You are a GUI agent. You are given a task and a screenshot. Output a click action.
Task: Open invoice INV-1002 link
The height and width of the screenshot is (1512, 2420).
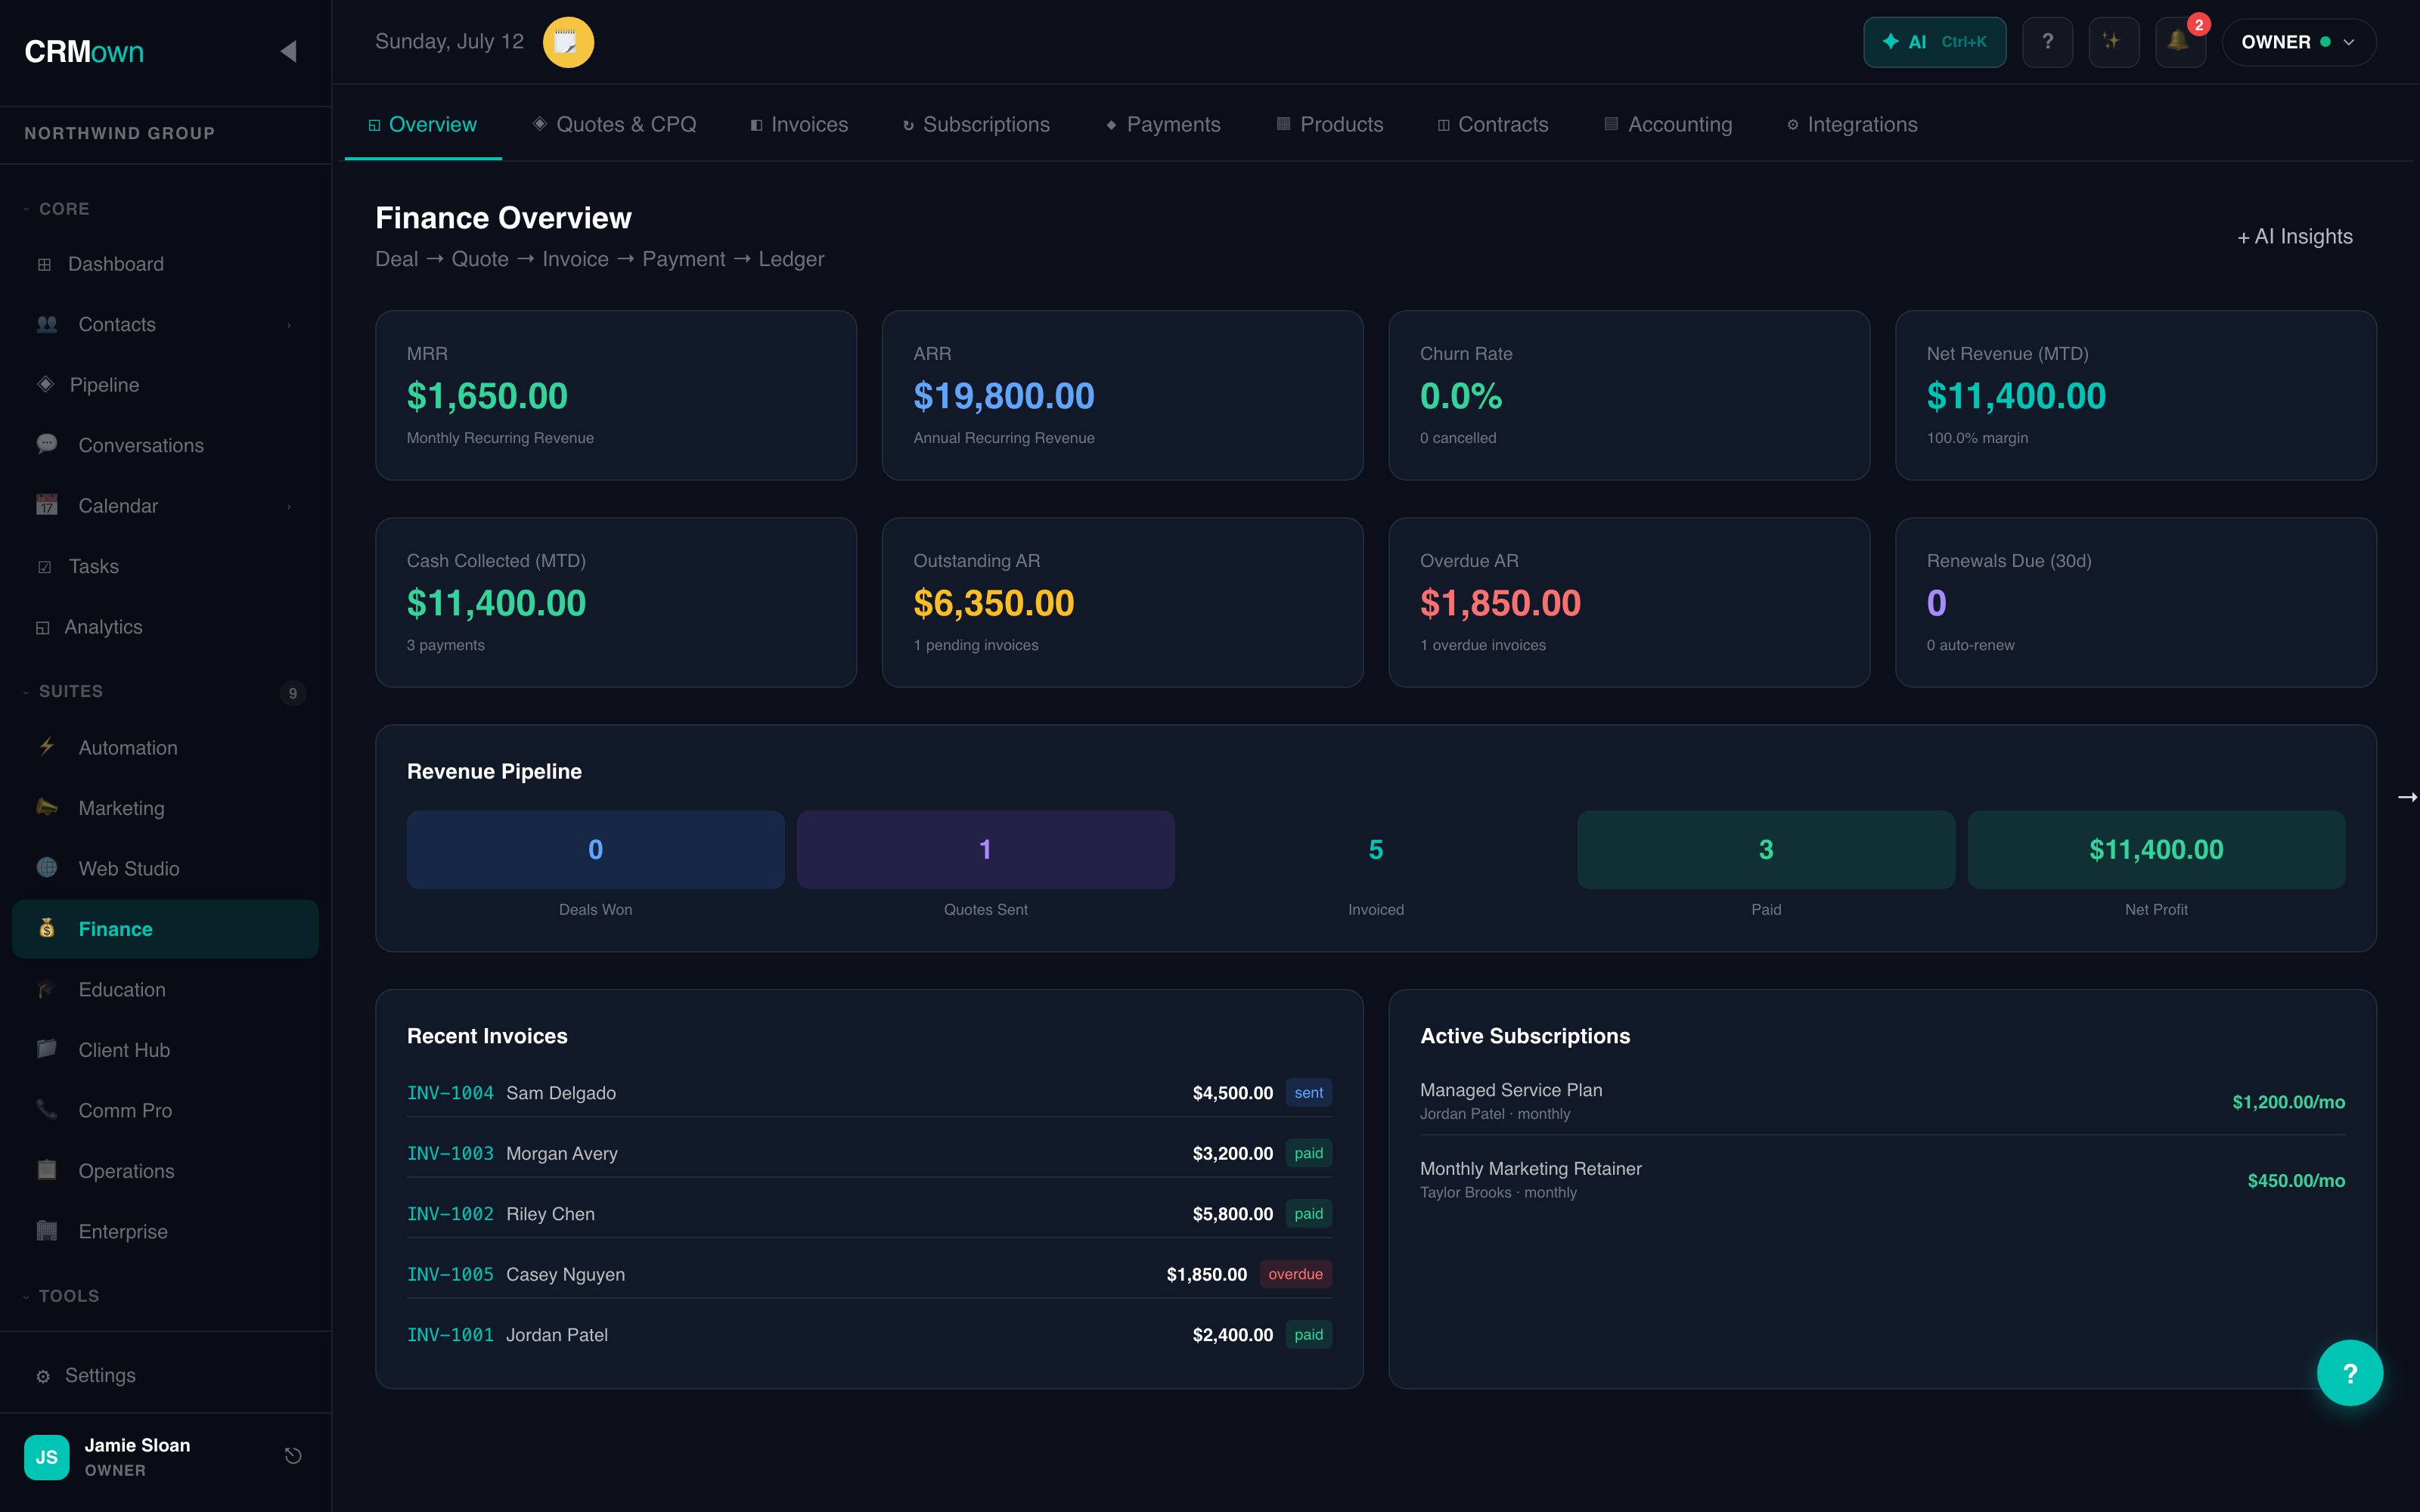point(450,1214)
